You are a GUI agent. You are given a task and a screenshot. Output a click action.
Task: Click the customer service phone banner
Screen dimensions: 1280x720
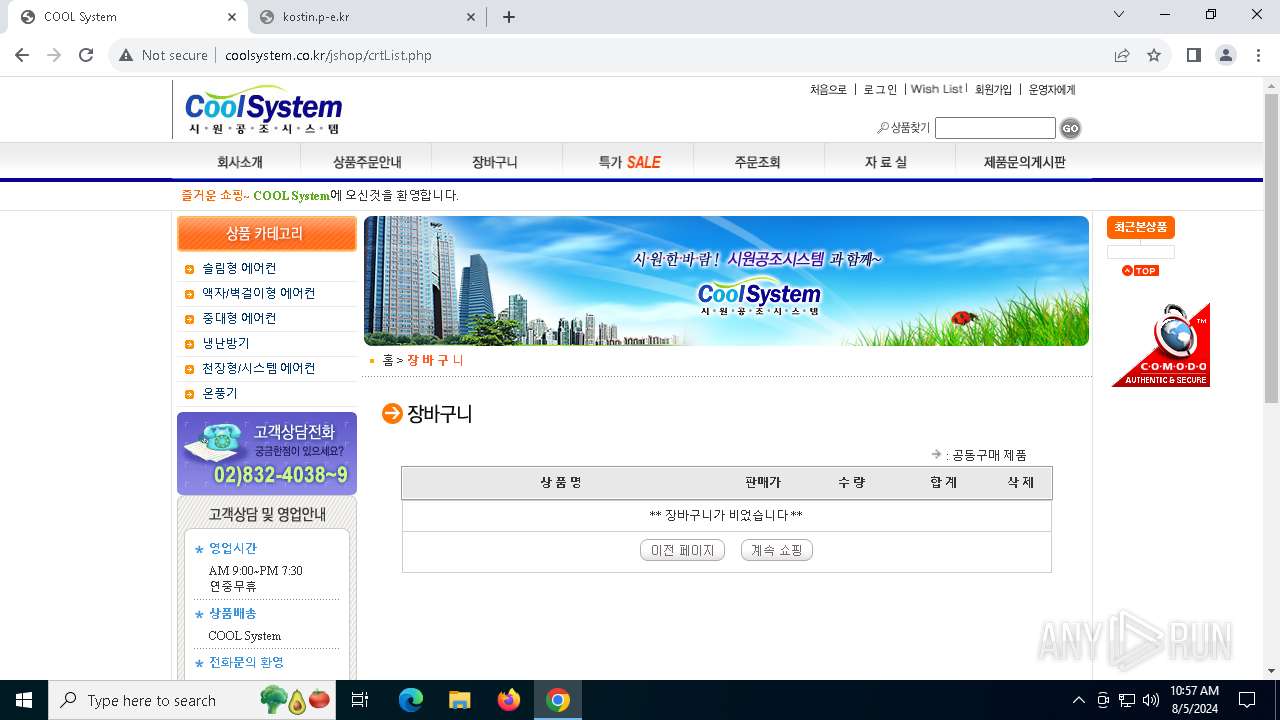[x=267, y=454]
